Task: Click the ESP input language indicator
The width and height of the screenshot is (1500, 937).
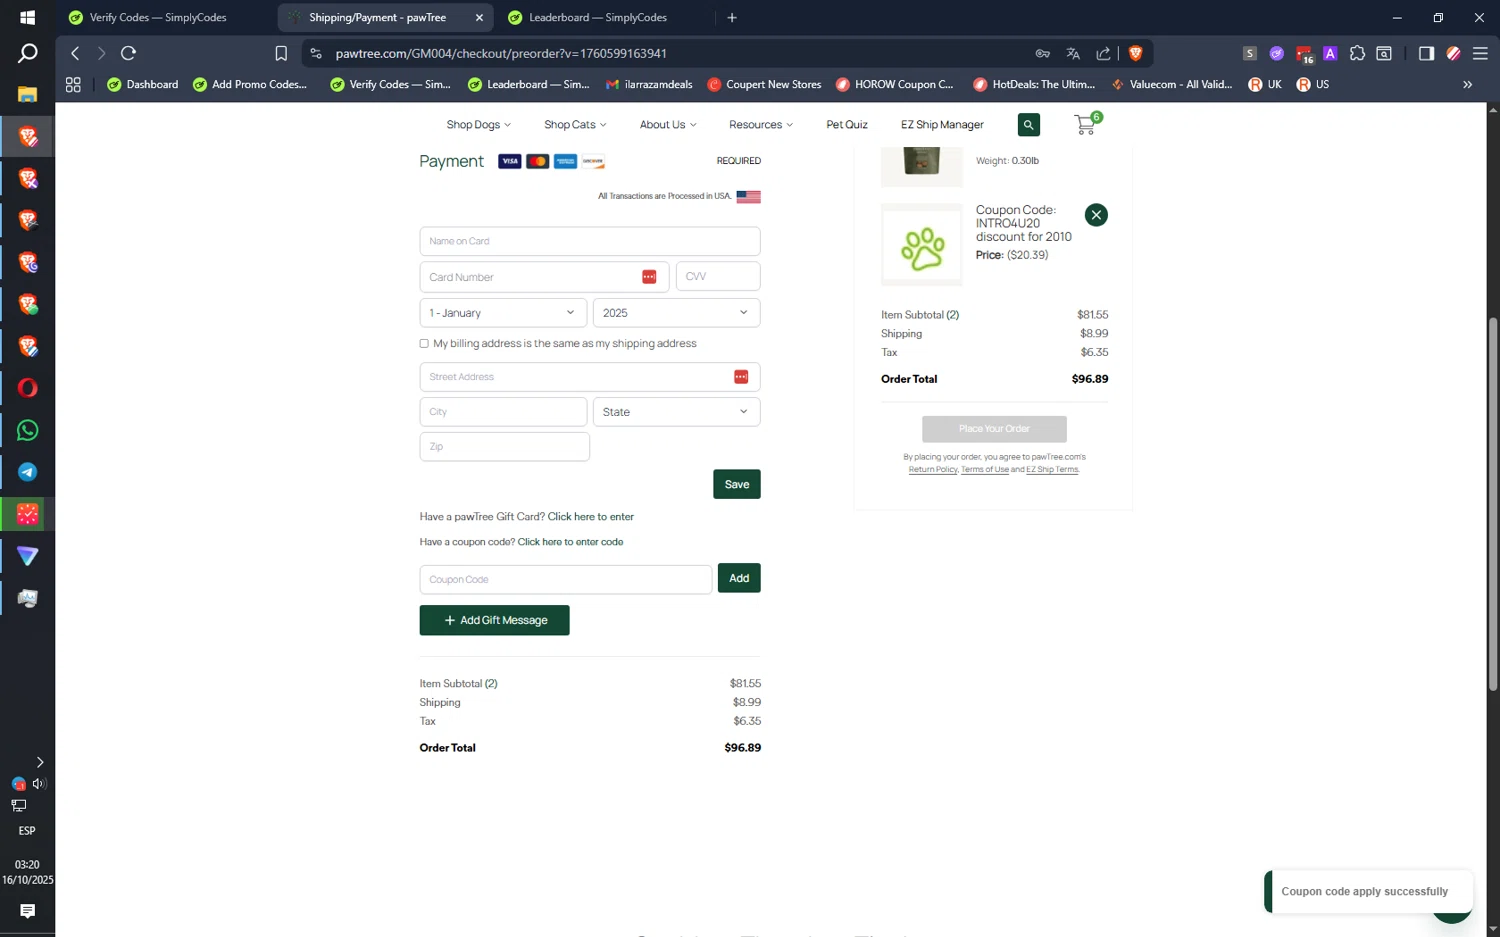Action: pyautogui.click(x=27, y=831)
